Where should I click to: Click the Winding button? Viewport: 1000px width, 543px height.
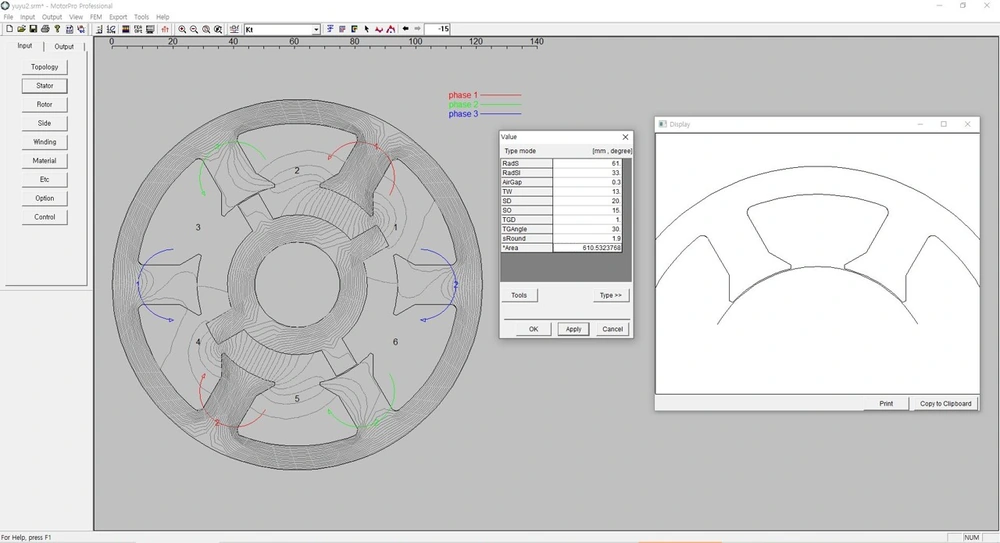[45, 142]
